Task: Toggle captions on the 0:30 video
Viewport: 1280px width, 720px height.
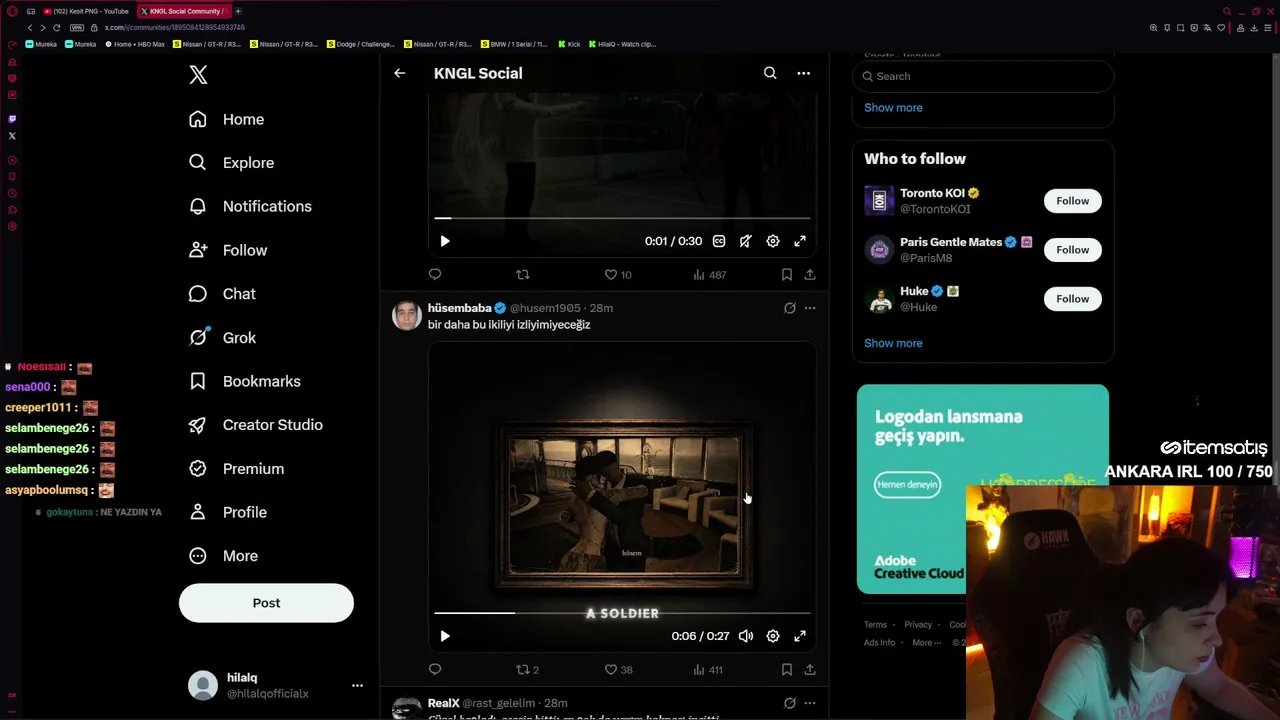Action: click(719, 241)
